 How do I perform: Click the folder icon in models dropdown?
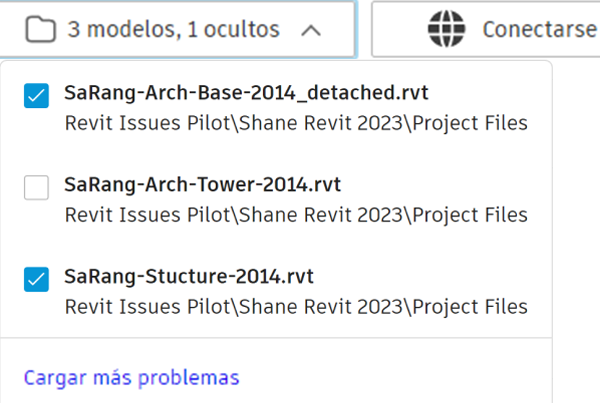point(40,29)
